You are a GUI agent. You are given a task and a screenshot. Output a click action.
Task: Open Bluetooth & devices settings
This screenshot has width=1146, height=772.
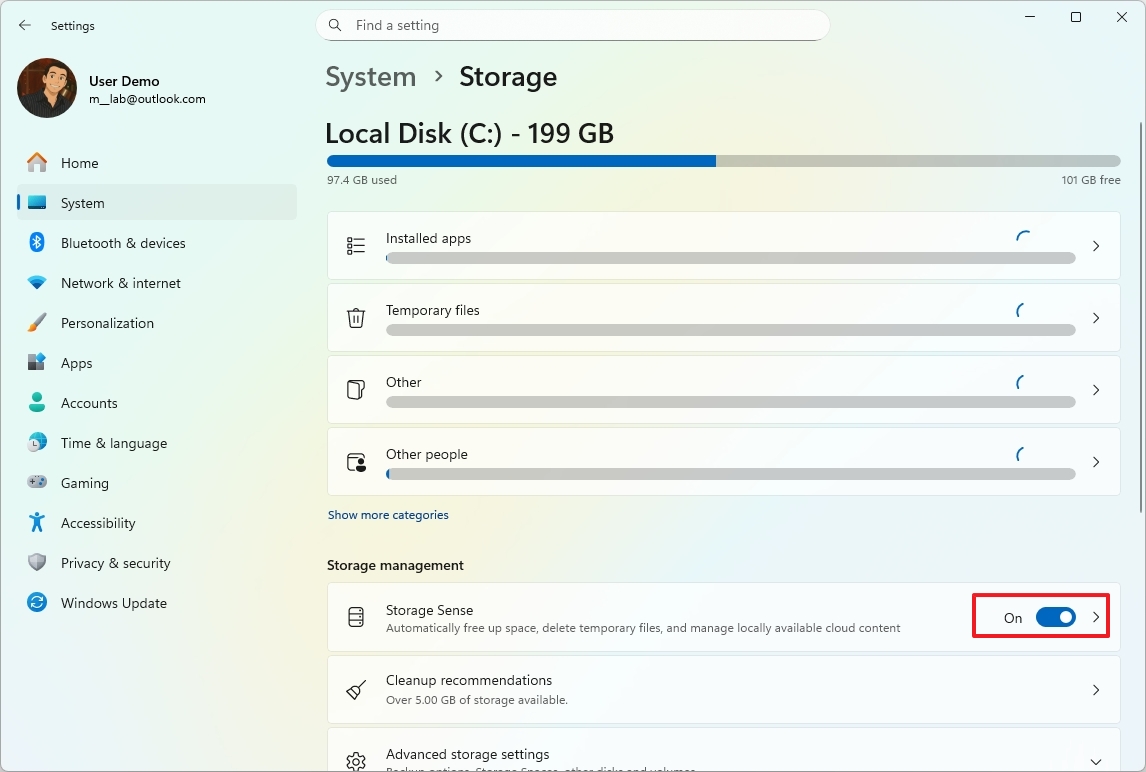[123, 243]
